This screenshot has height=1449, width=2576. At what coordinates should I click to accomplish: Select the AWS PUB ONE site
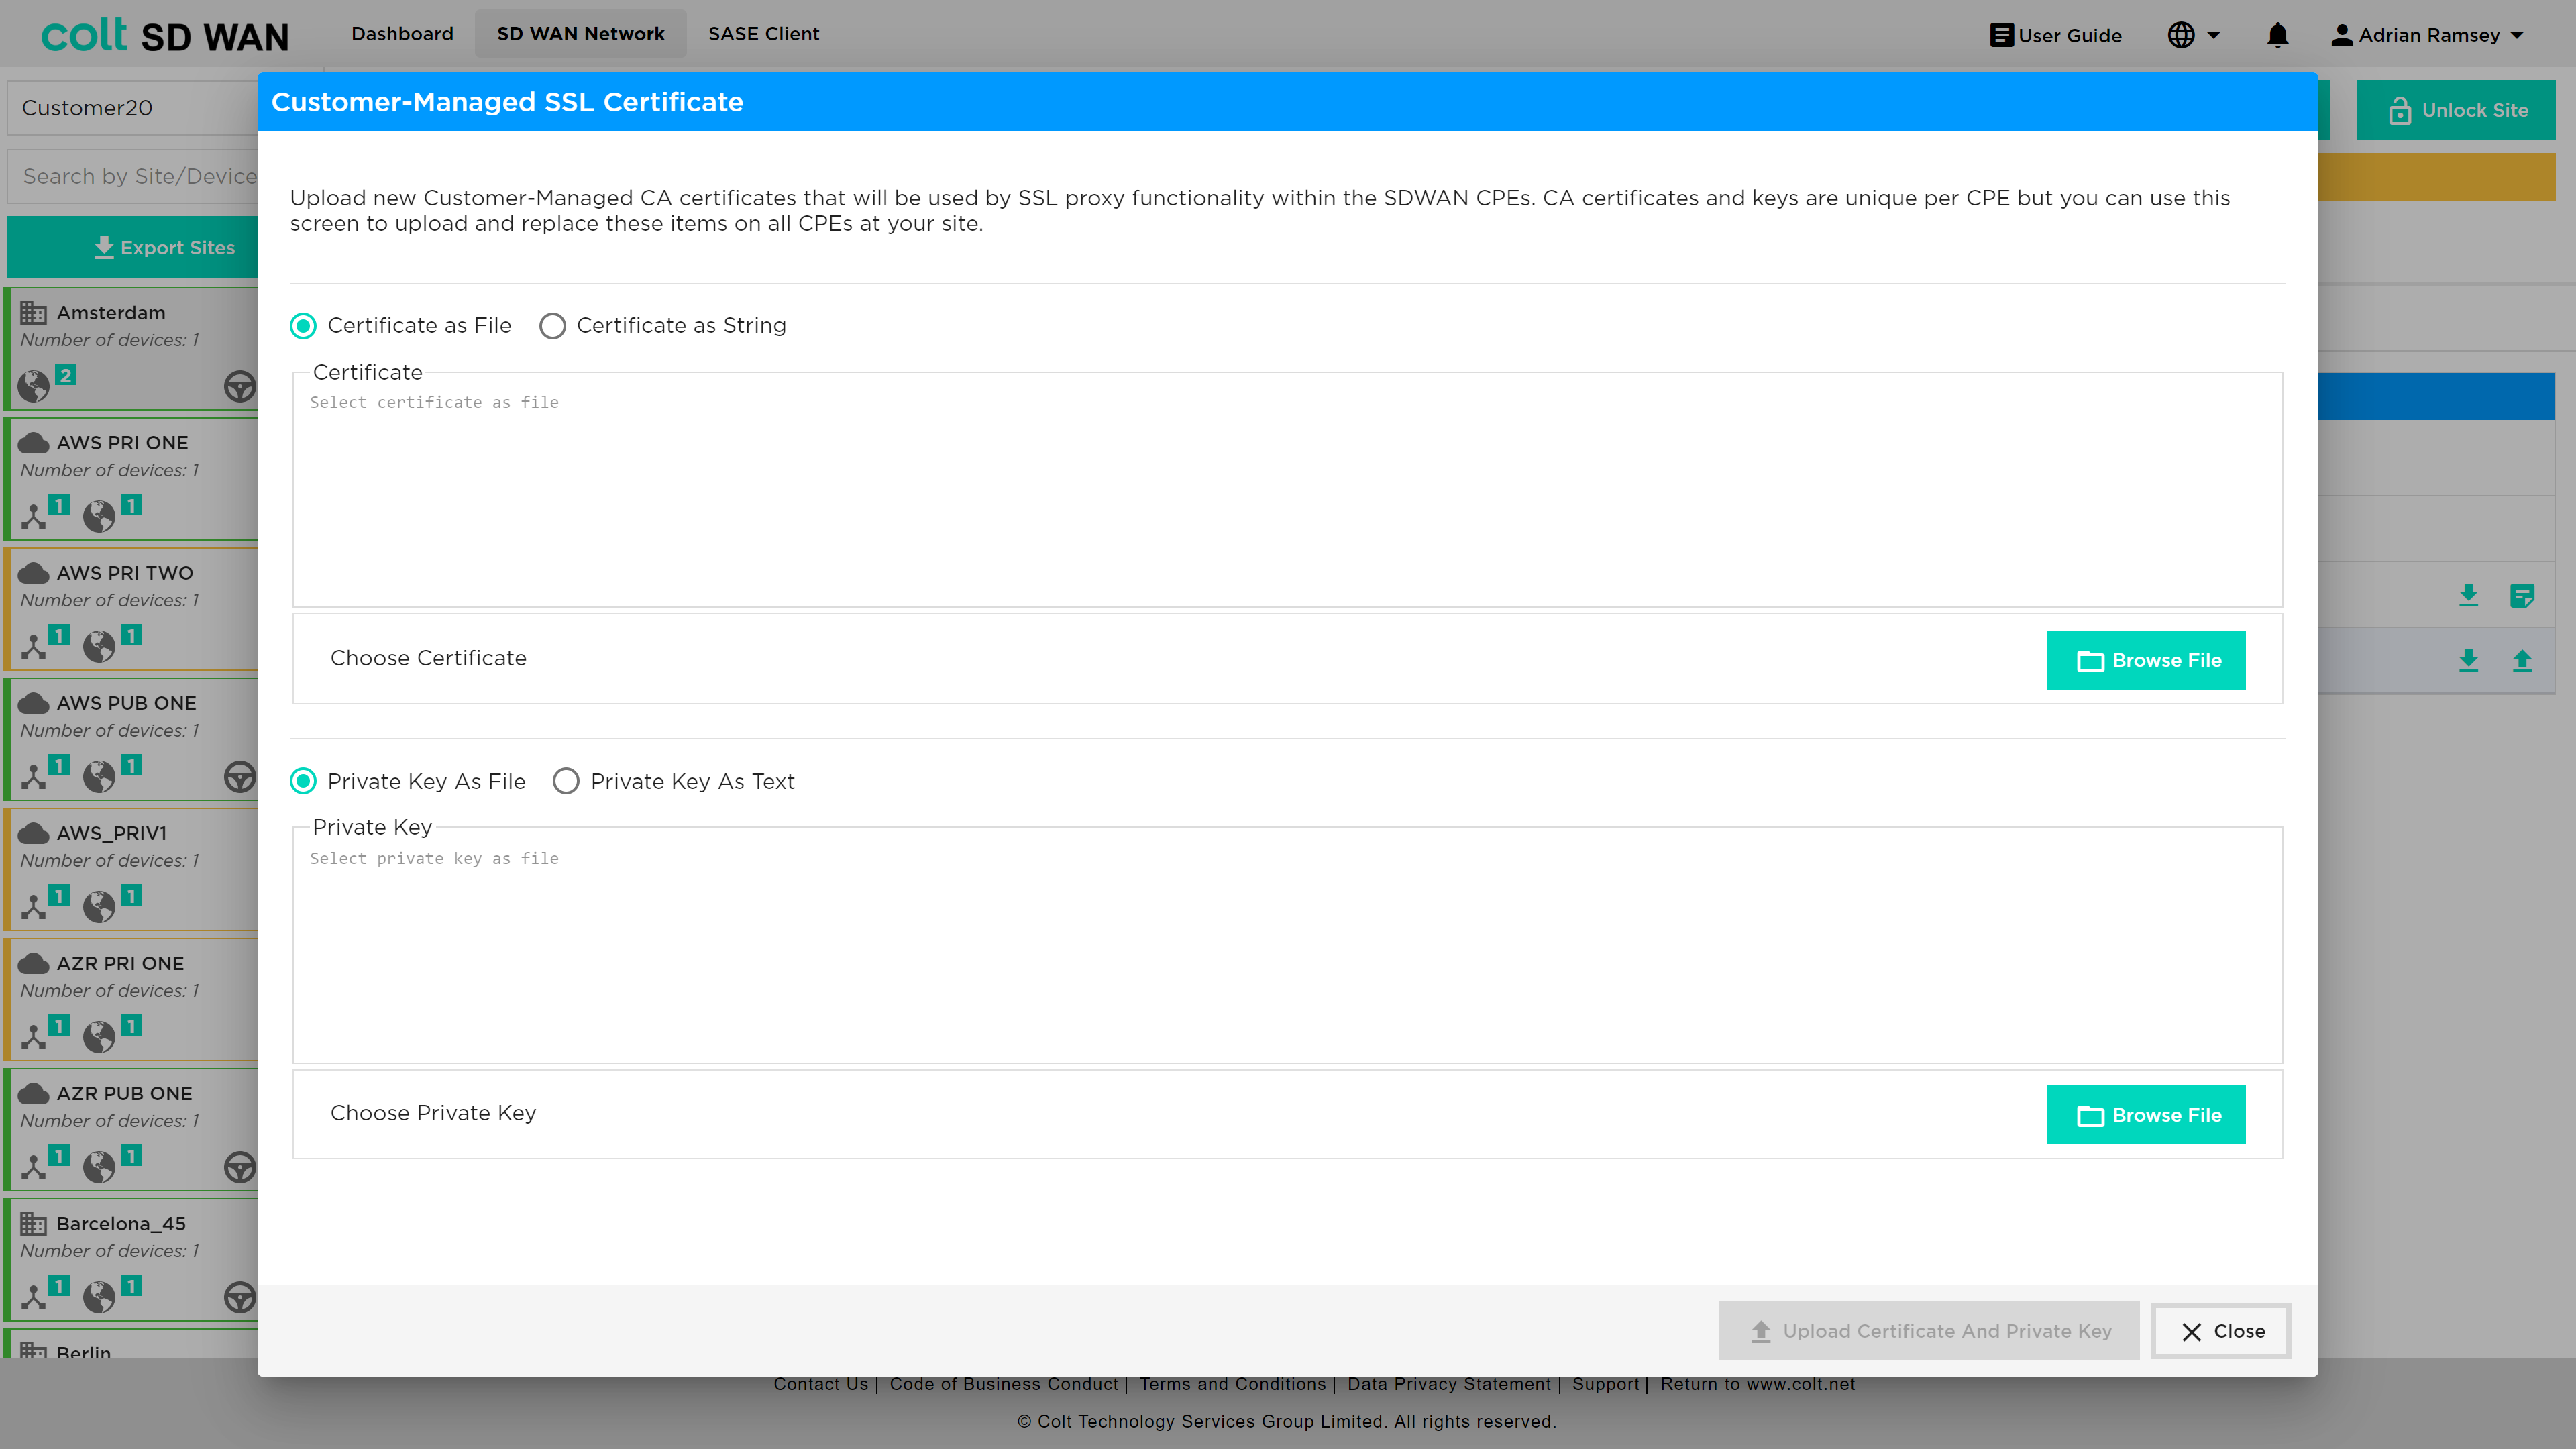131,738
